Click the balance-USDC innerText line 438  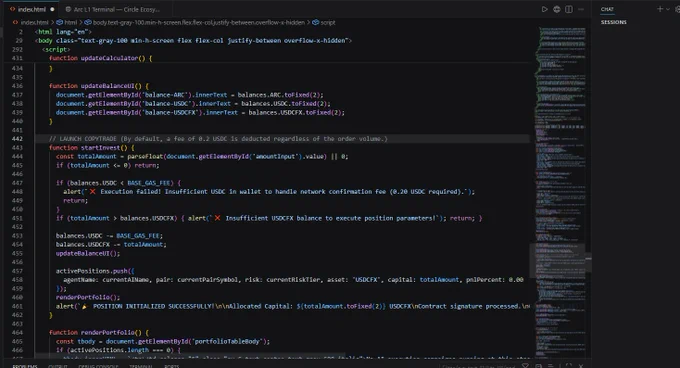193,104
